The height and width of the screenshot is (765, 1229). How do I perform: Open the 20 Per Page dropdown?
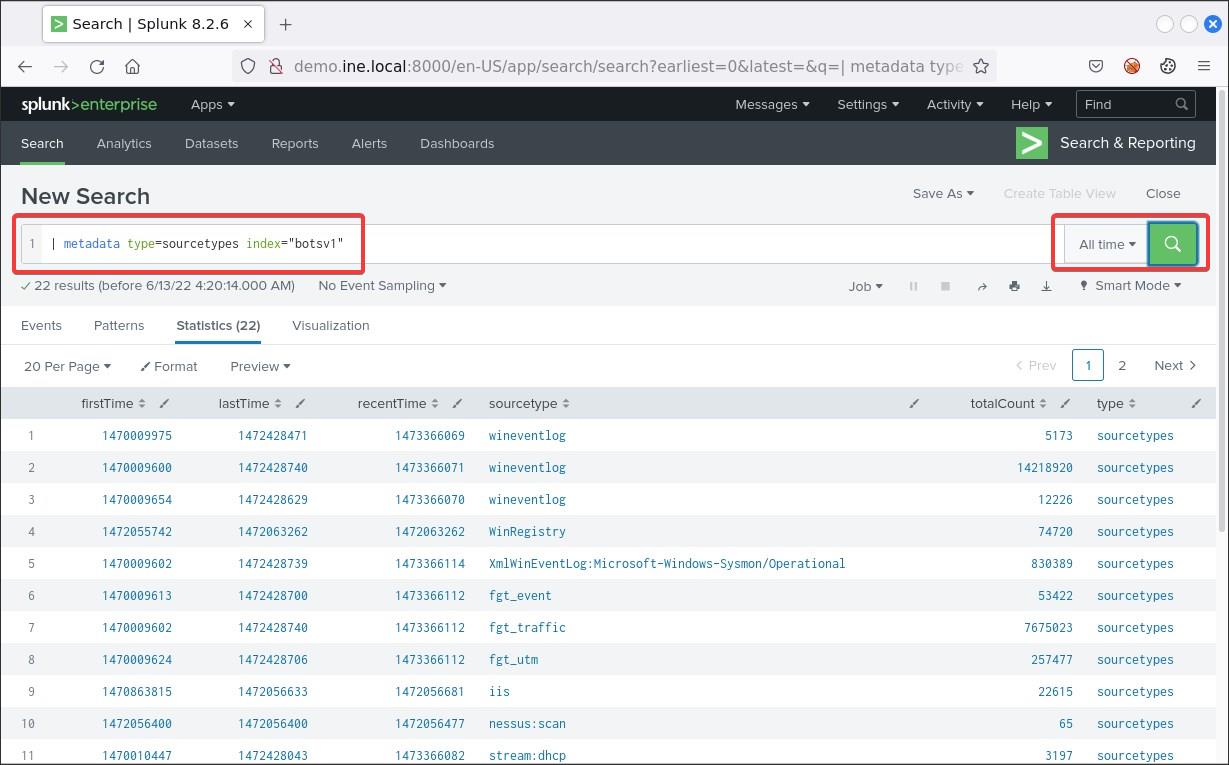click(x=67, y=366)
